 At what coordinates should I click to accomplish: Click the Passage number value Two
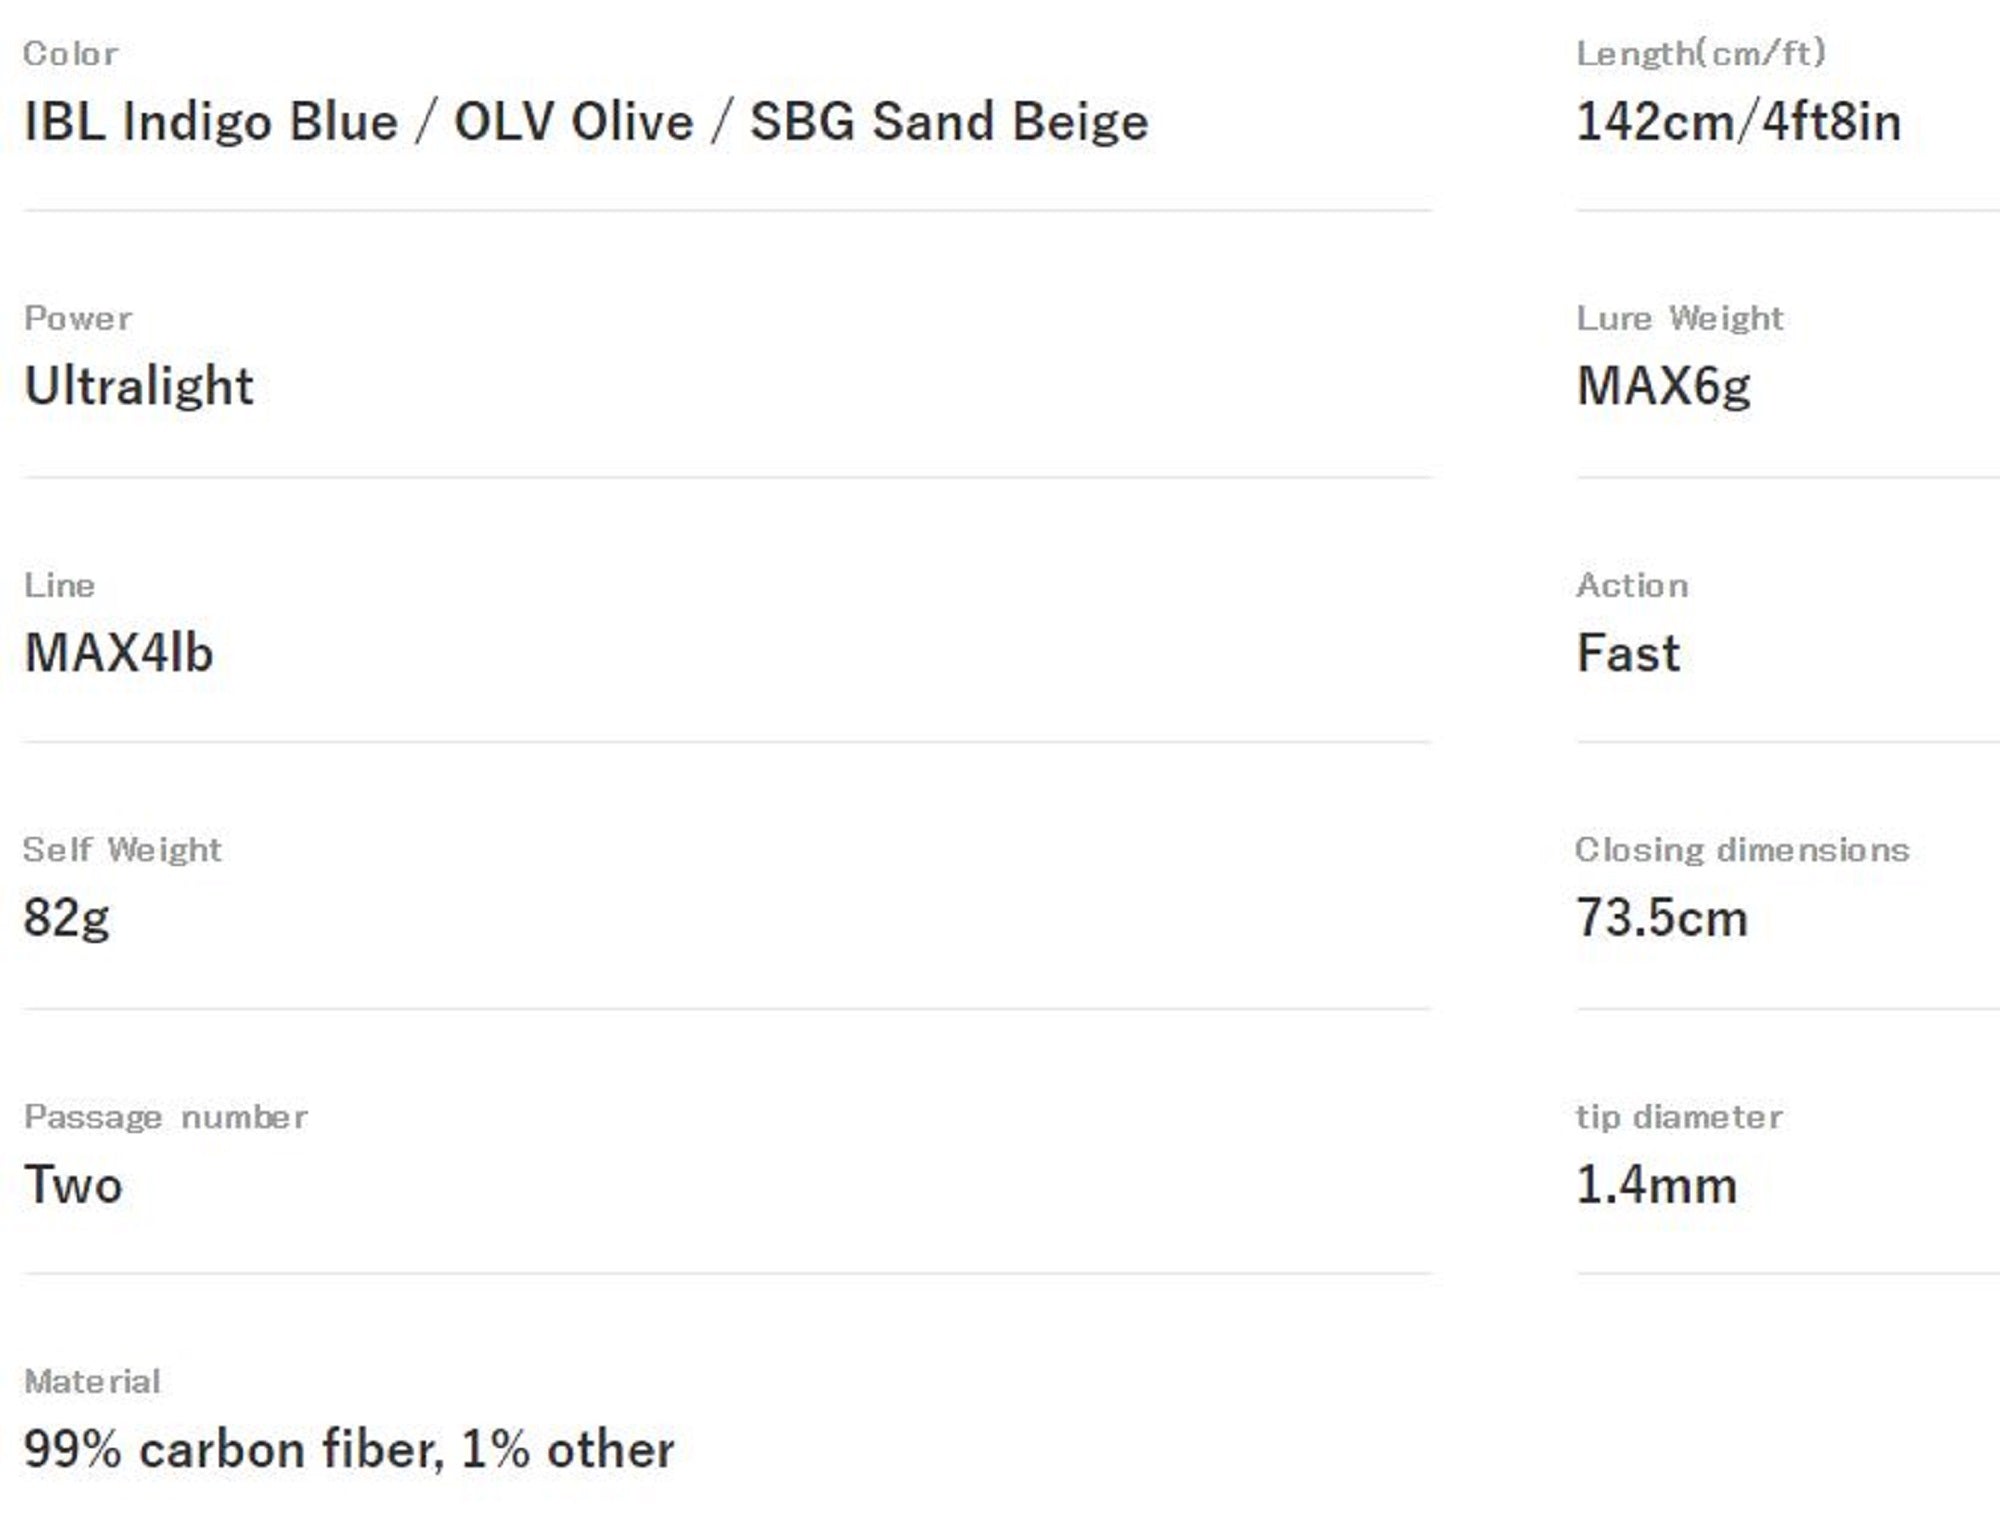(73, 1184)
